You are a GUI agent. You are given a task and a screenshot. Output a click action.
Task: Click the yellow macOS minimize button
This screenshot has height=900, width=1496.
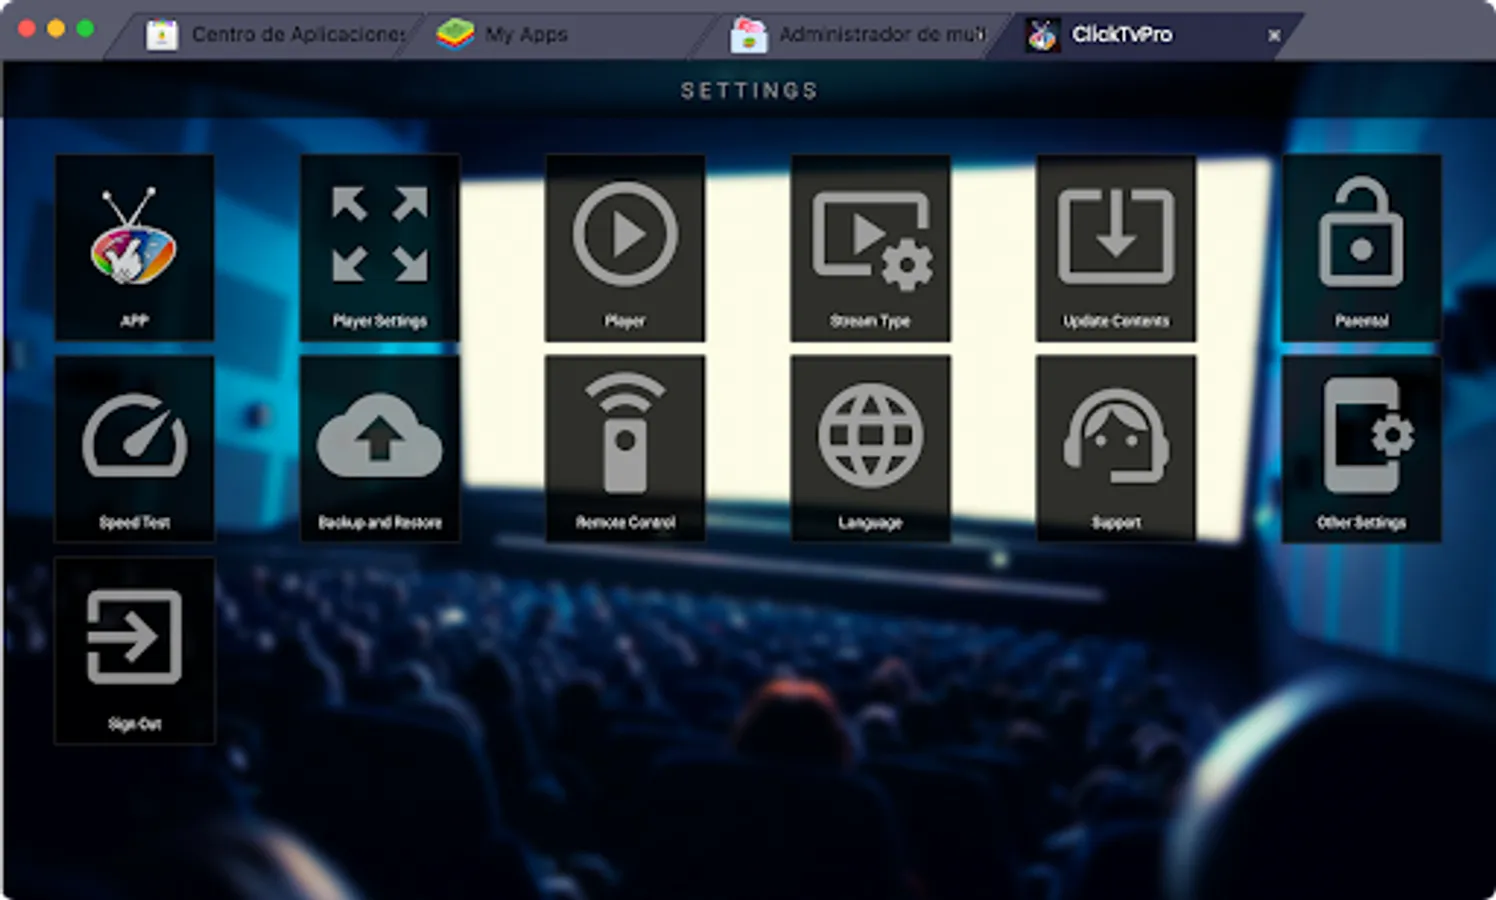[56, 28]
